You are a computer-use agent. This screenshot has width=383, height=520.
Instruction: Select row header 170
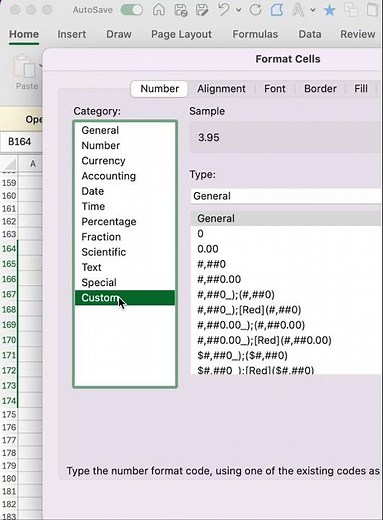click(9, 340)
